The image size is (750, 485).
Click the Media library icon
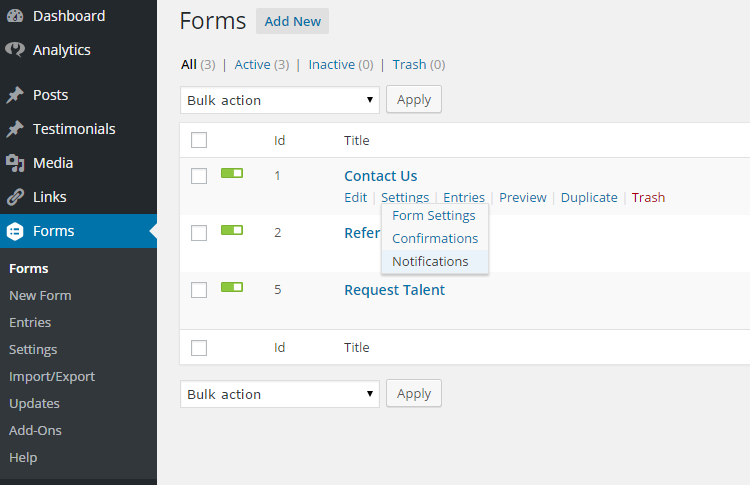15,163
